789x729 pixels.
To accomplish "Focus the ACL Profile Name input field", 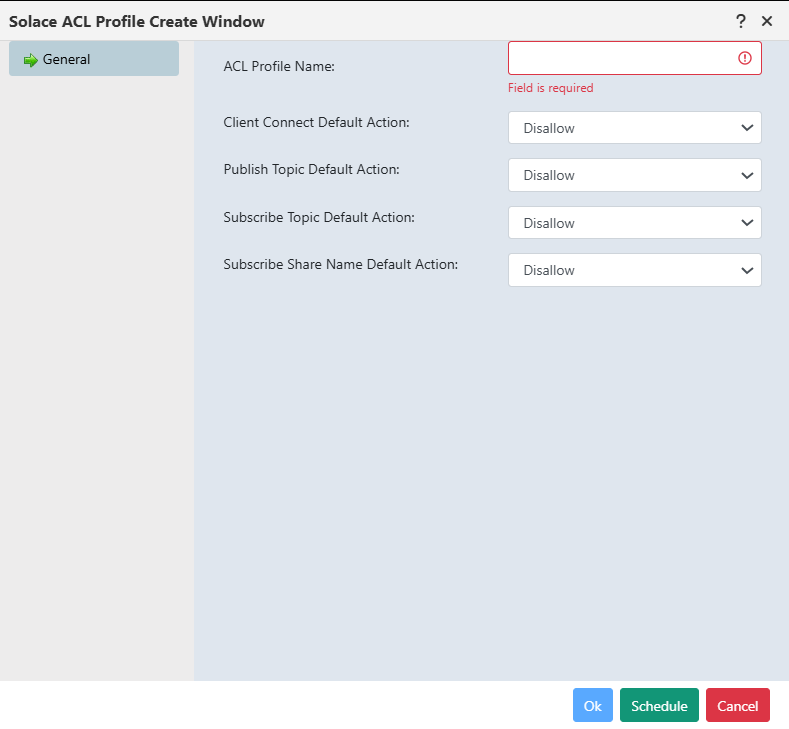I will [635, 58].
